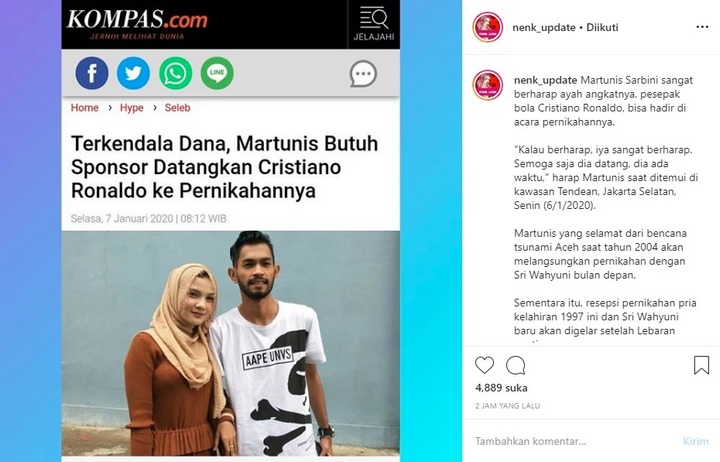The width and height of the screenshot is (720, 462).
Task: Click the comment speech bubble icon
Action: pos(516,366)
